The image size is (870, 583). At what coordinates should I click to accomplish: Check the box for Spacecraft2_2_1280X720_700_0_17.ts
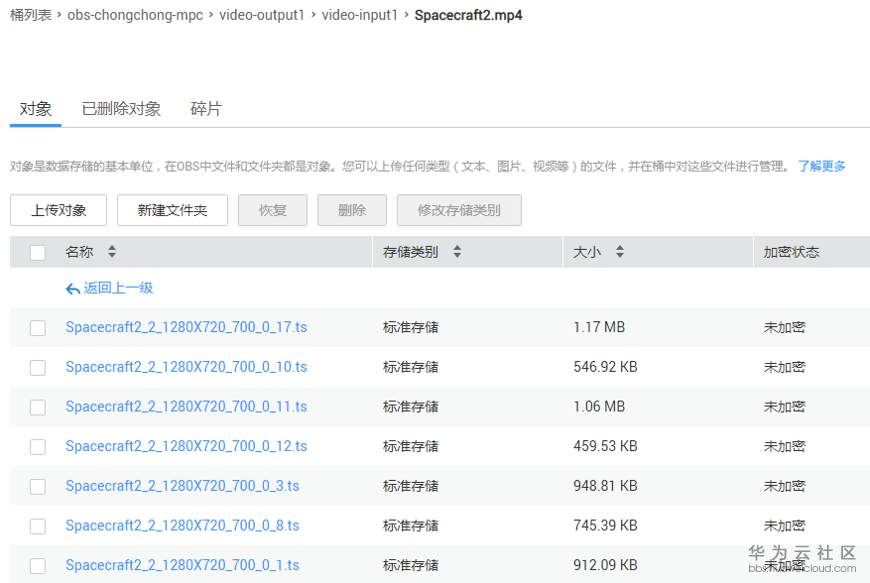pos(37,327)
